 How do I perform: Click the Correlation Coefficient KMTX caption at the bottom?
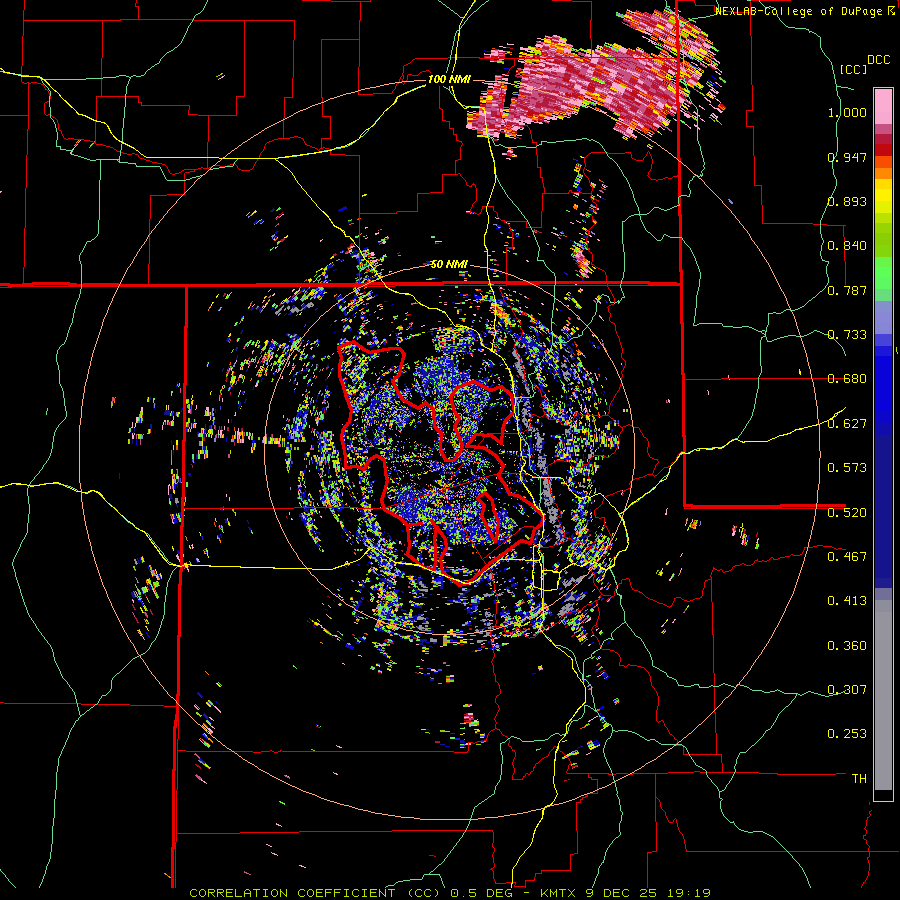pos(450,893)
